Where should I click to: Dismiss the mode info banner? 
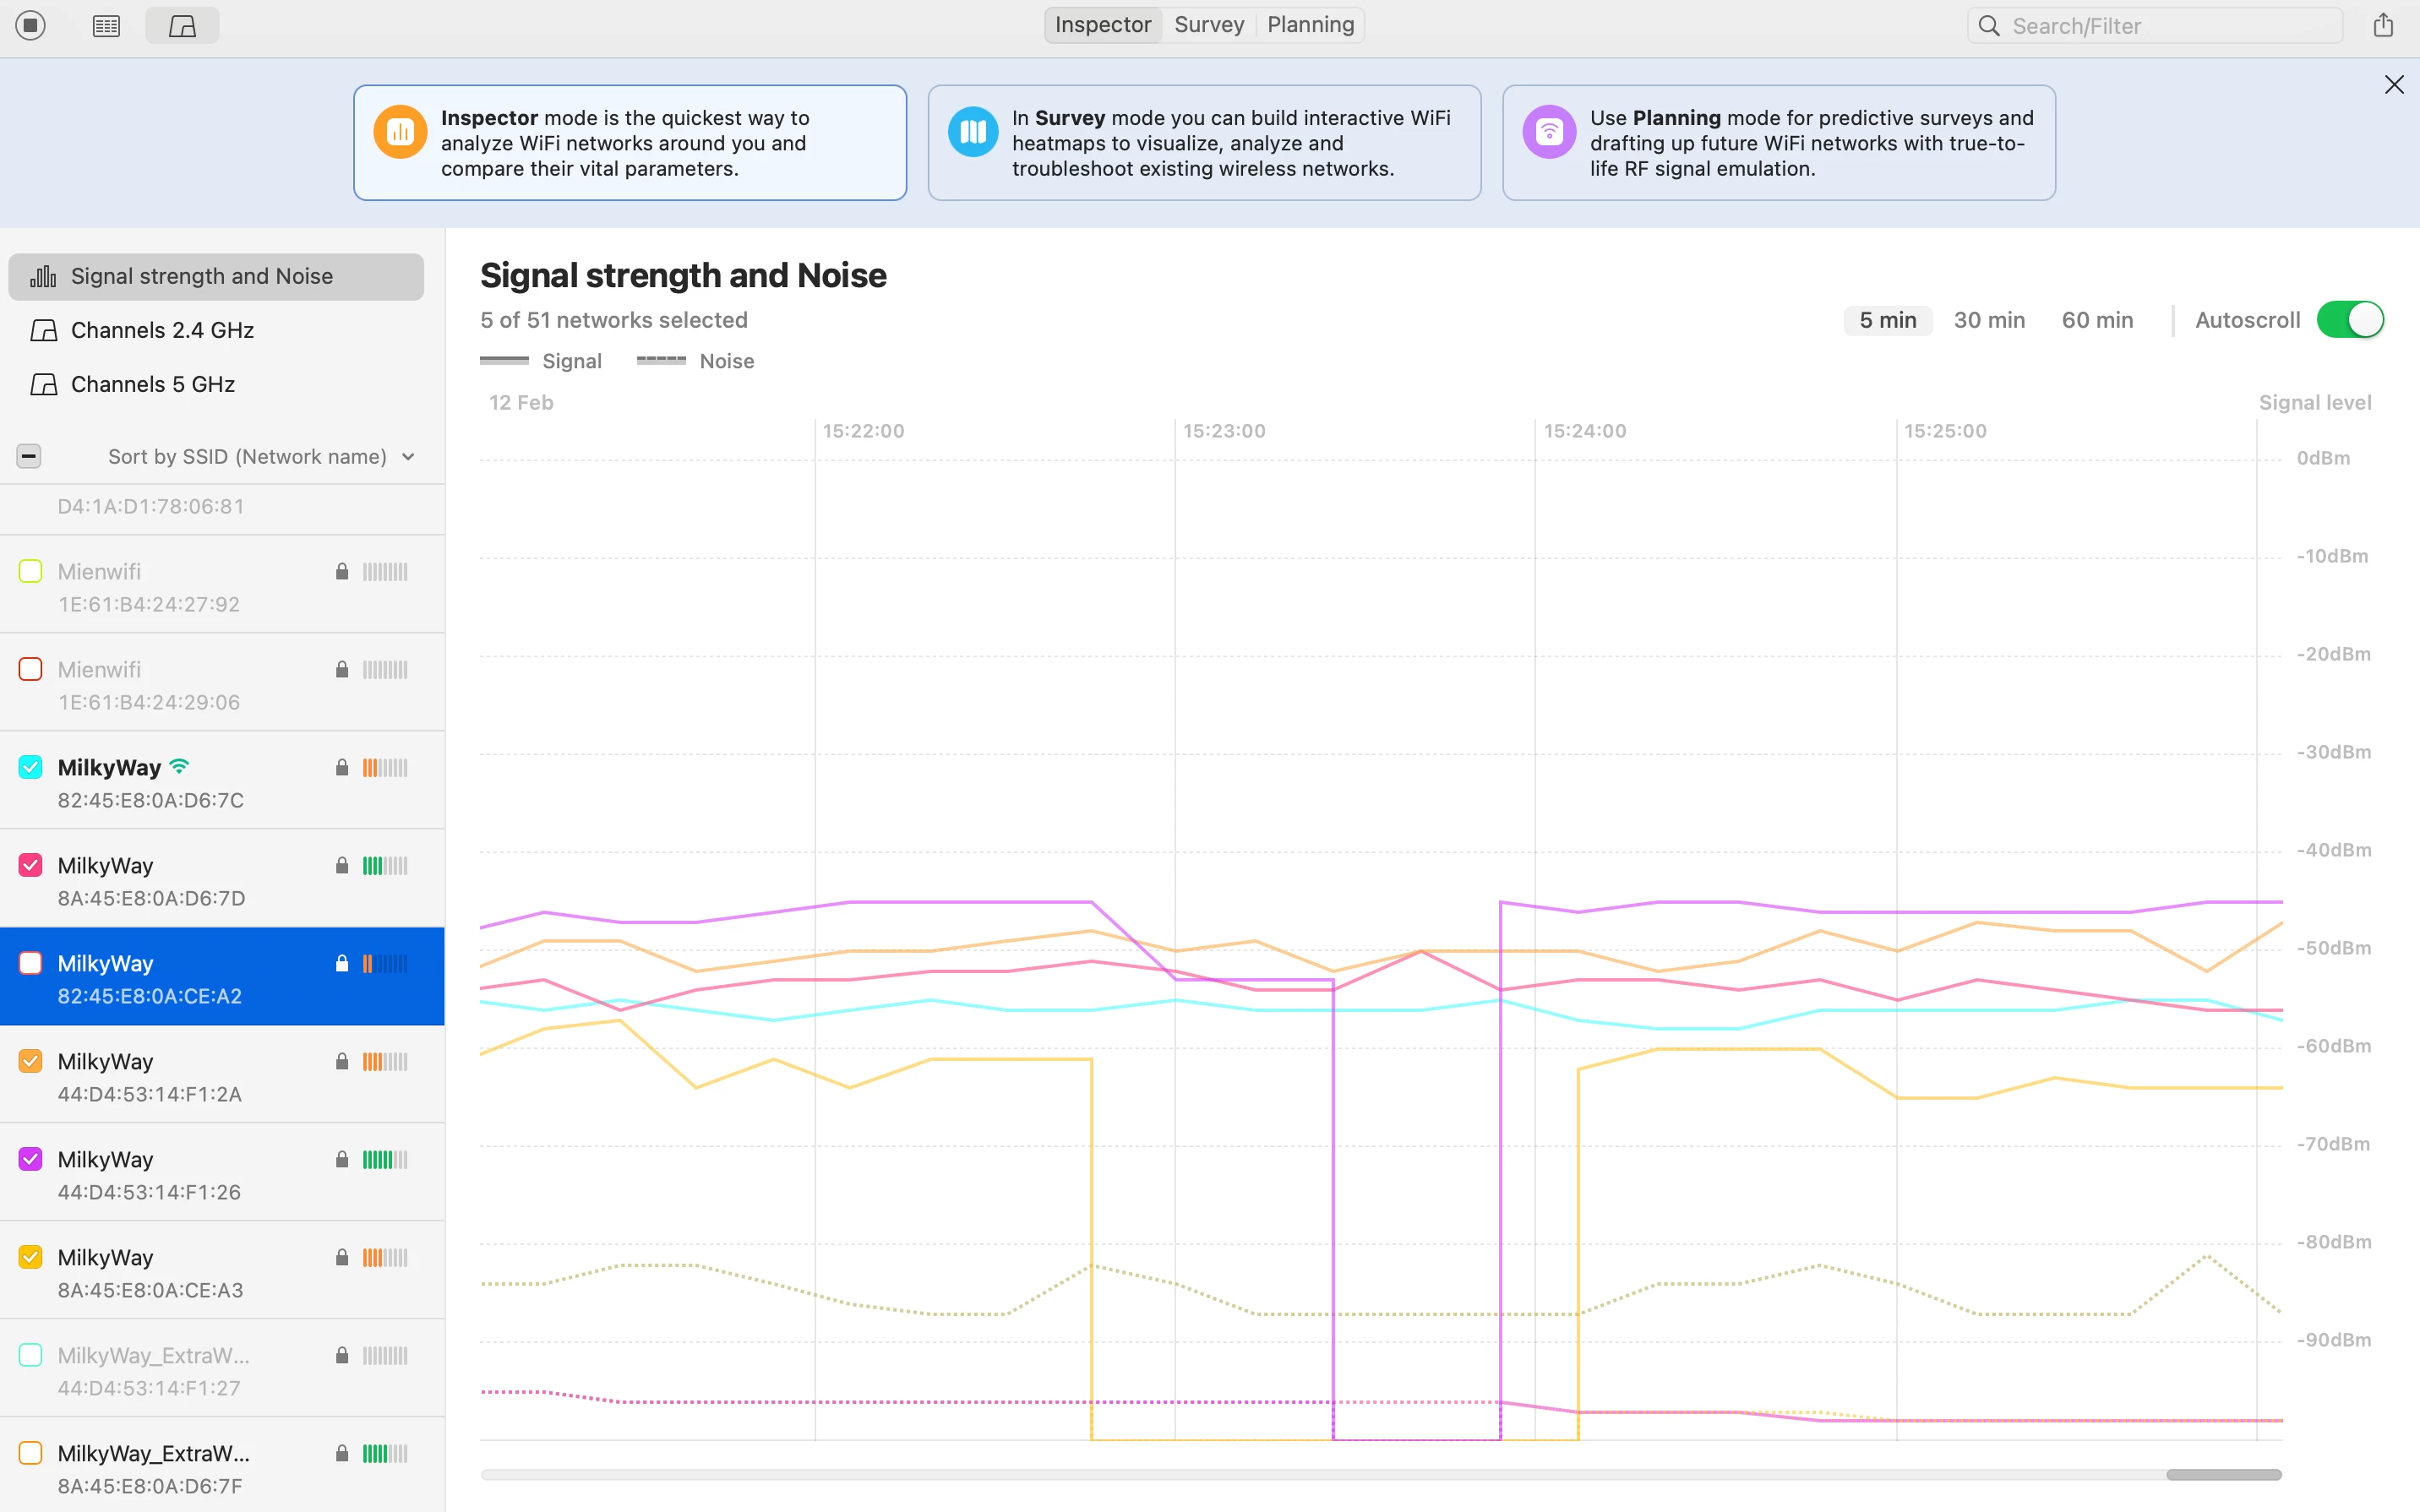click(2393, 85)
